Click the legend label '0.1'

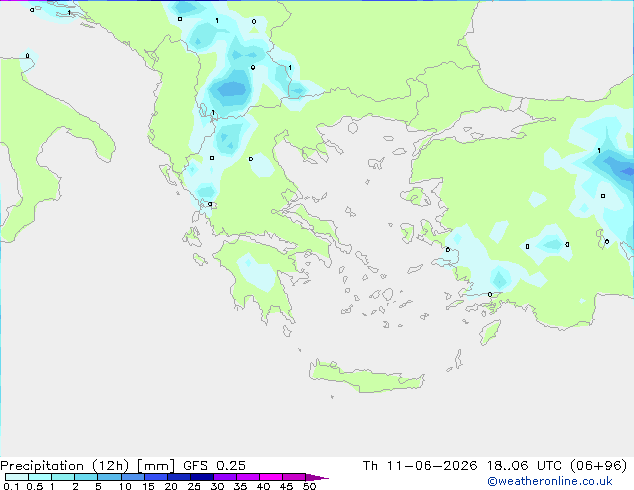point(11,486)
